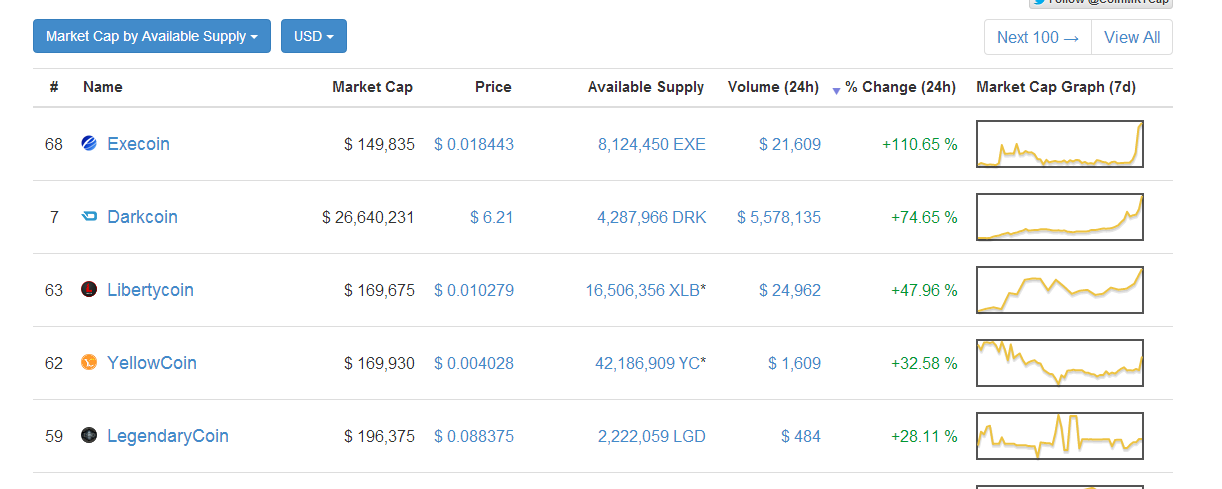Select rank number 63 in Libertycoin row

(x=54, y=290)
